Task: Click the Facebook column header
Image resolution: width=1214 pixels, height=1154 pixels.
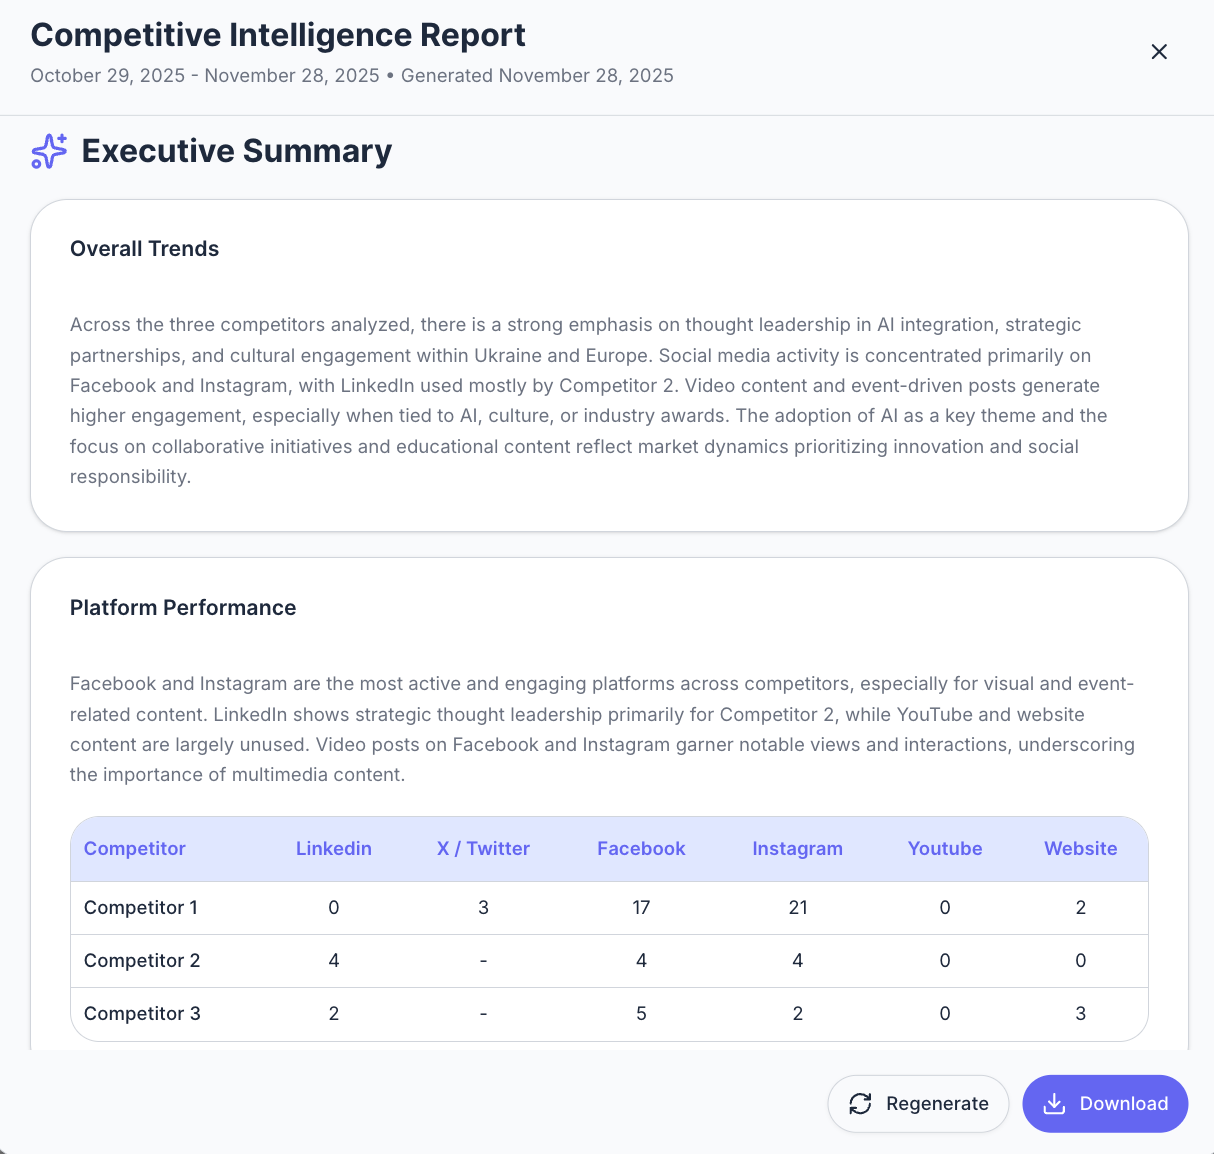Action: click(641, 848)
